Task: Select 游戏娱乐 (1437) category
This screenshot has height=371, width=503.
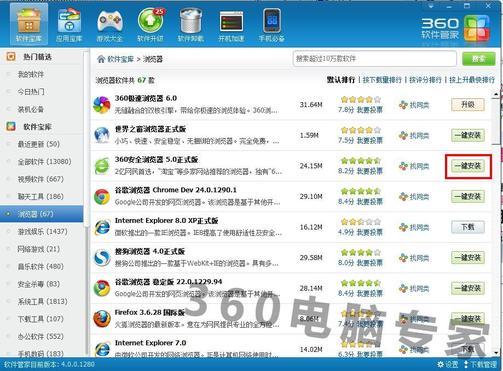Action: [42, 231]
